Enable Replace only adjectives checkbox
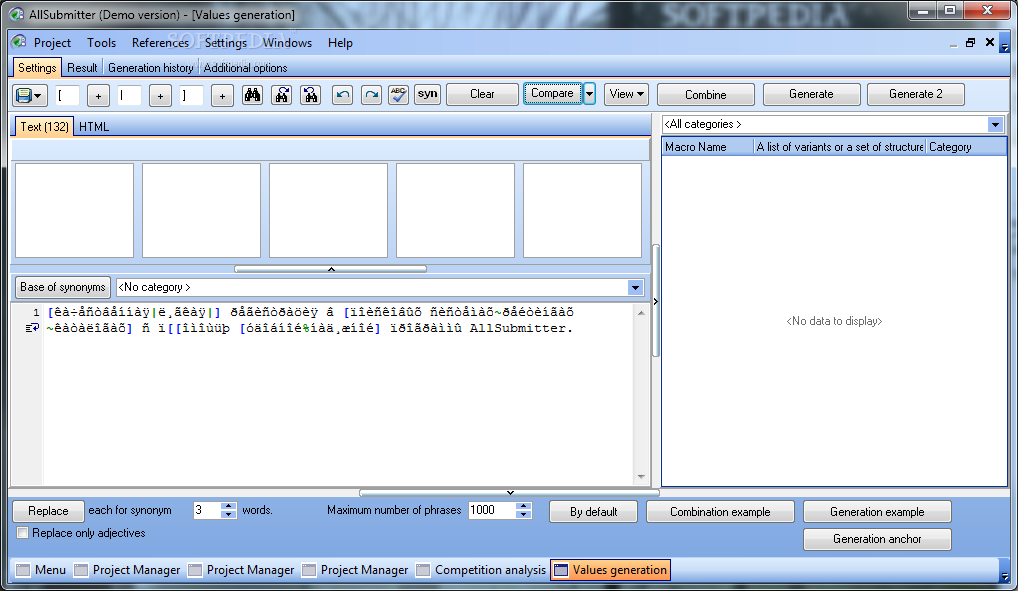Viewport: 1018px width, 591px height. coord(23,533)
